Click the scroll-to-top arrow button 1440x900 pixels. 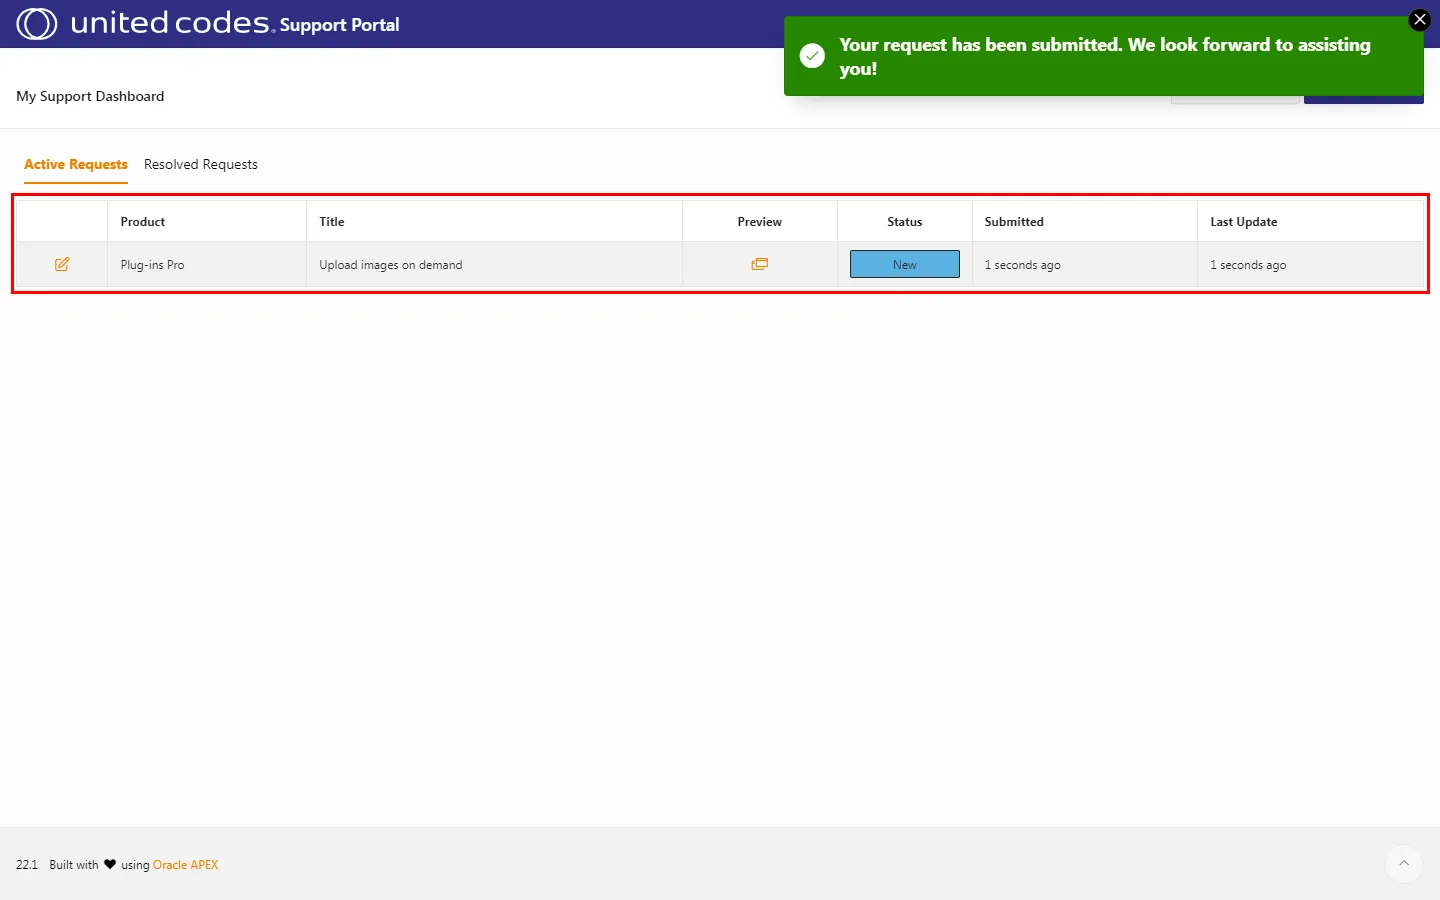[1404, 864]
